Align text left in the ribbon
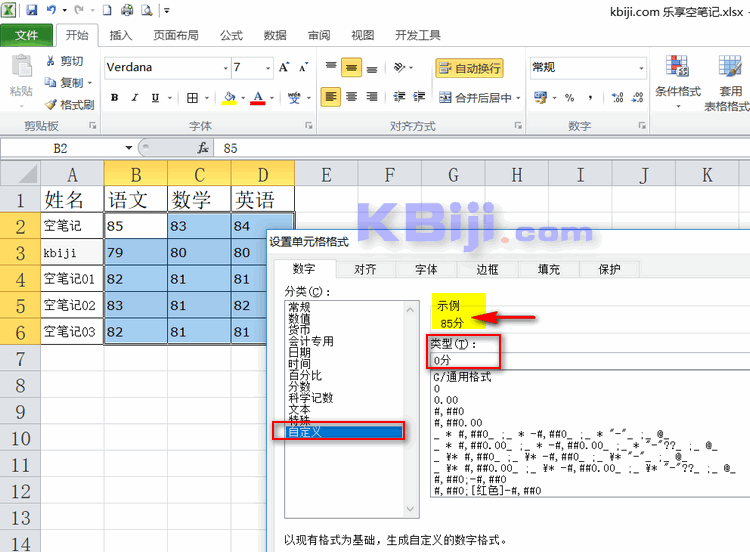 pyautogui.click(x=331, y=98)
